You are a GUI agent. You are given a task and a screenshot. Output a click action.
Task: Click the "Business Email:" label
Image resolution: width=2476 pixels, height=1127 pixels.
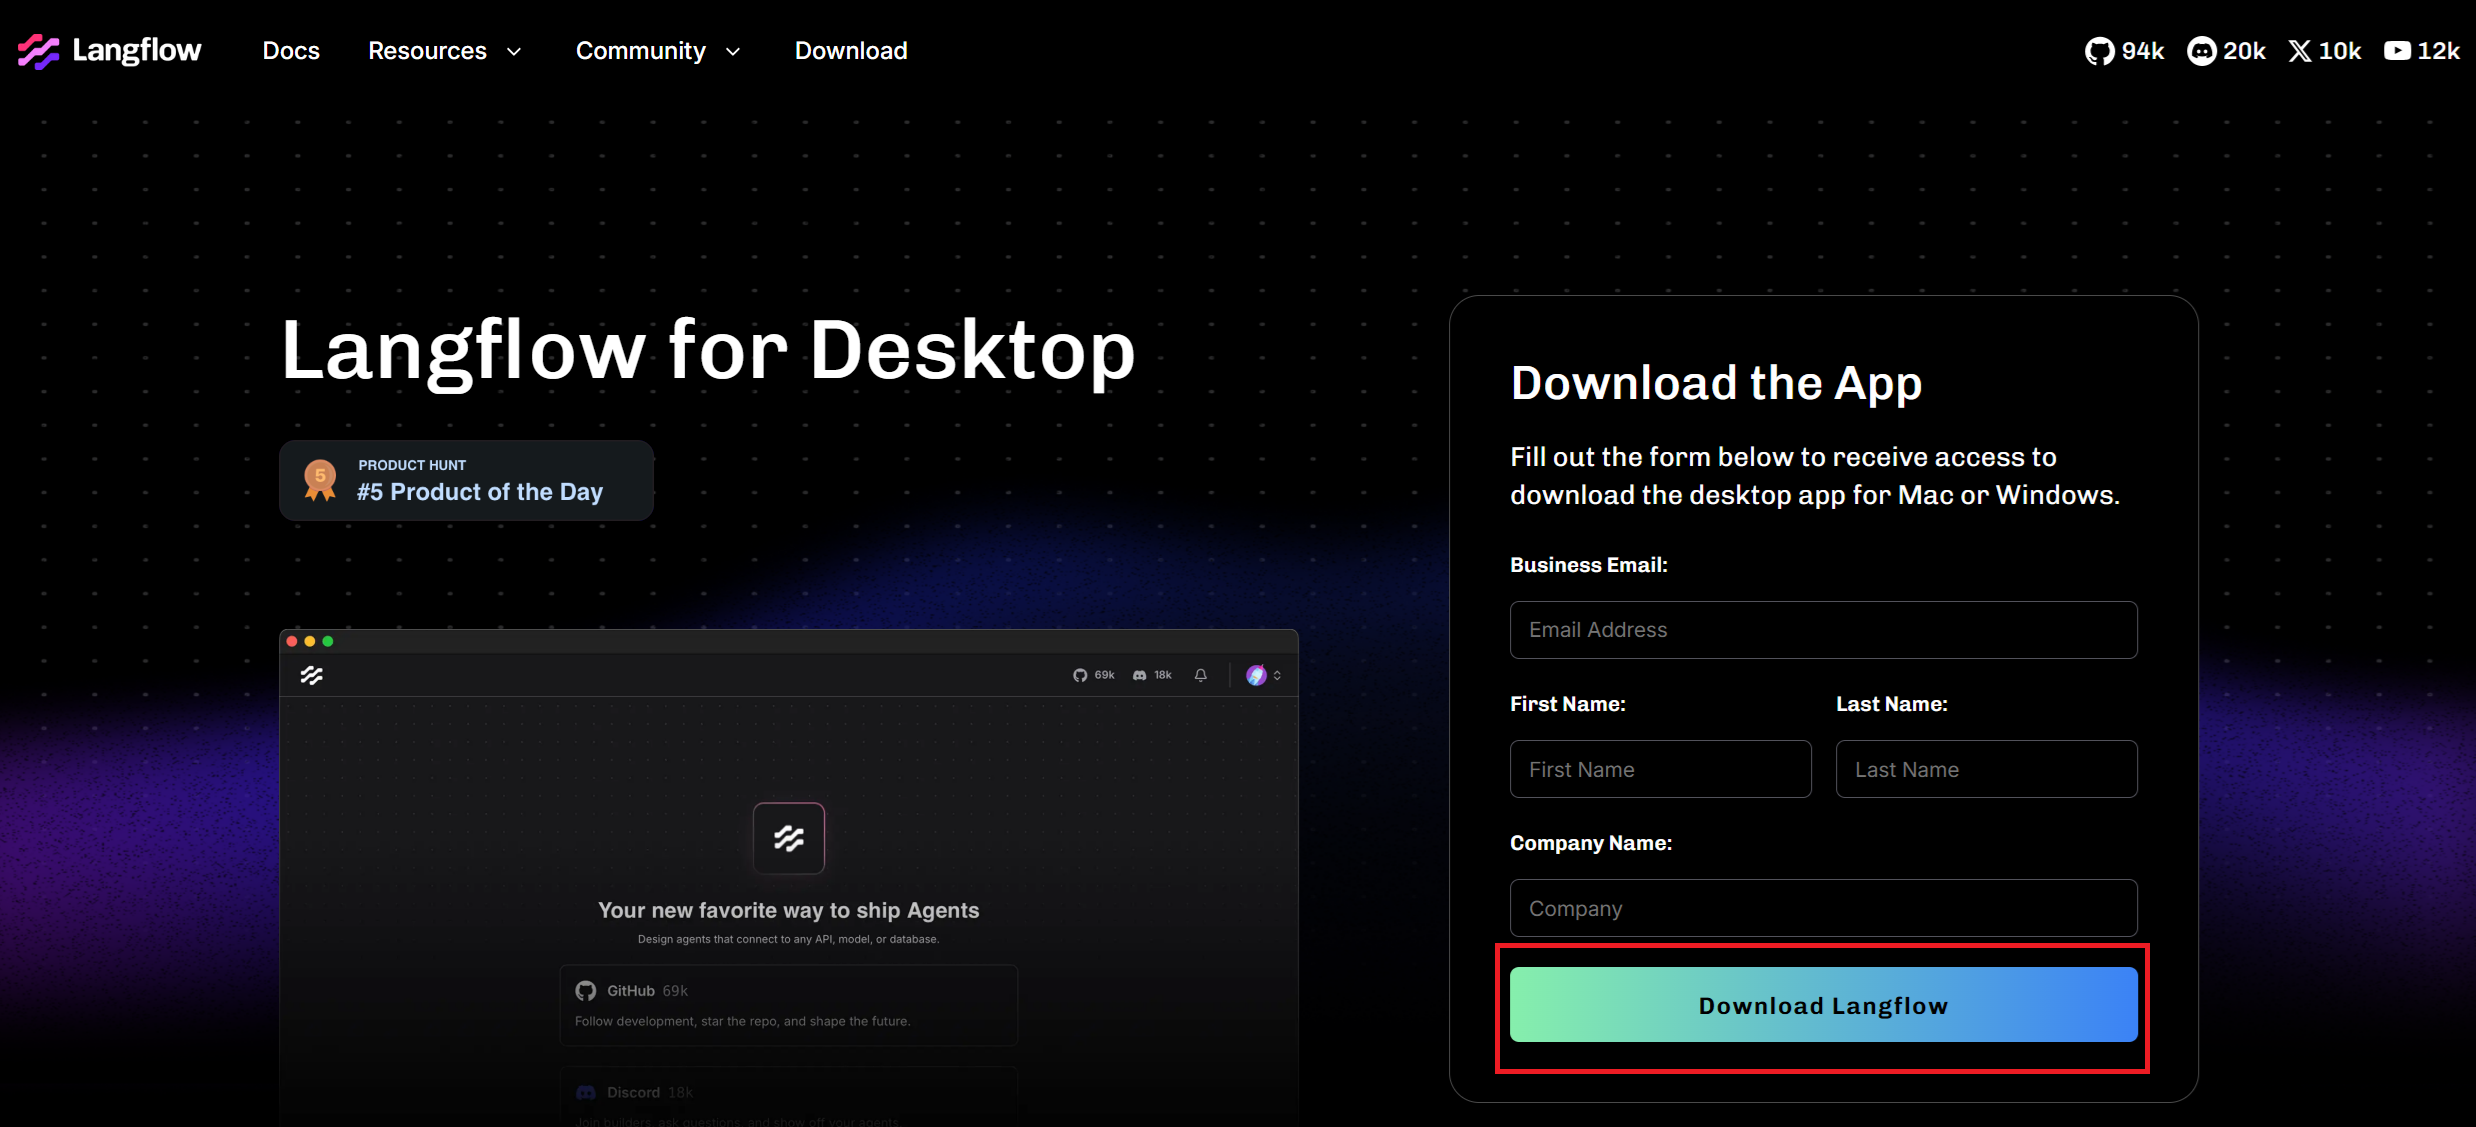[x=1589, y=565]
